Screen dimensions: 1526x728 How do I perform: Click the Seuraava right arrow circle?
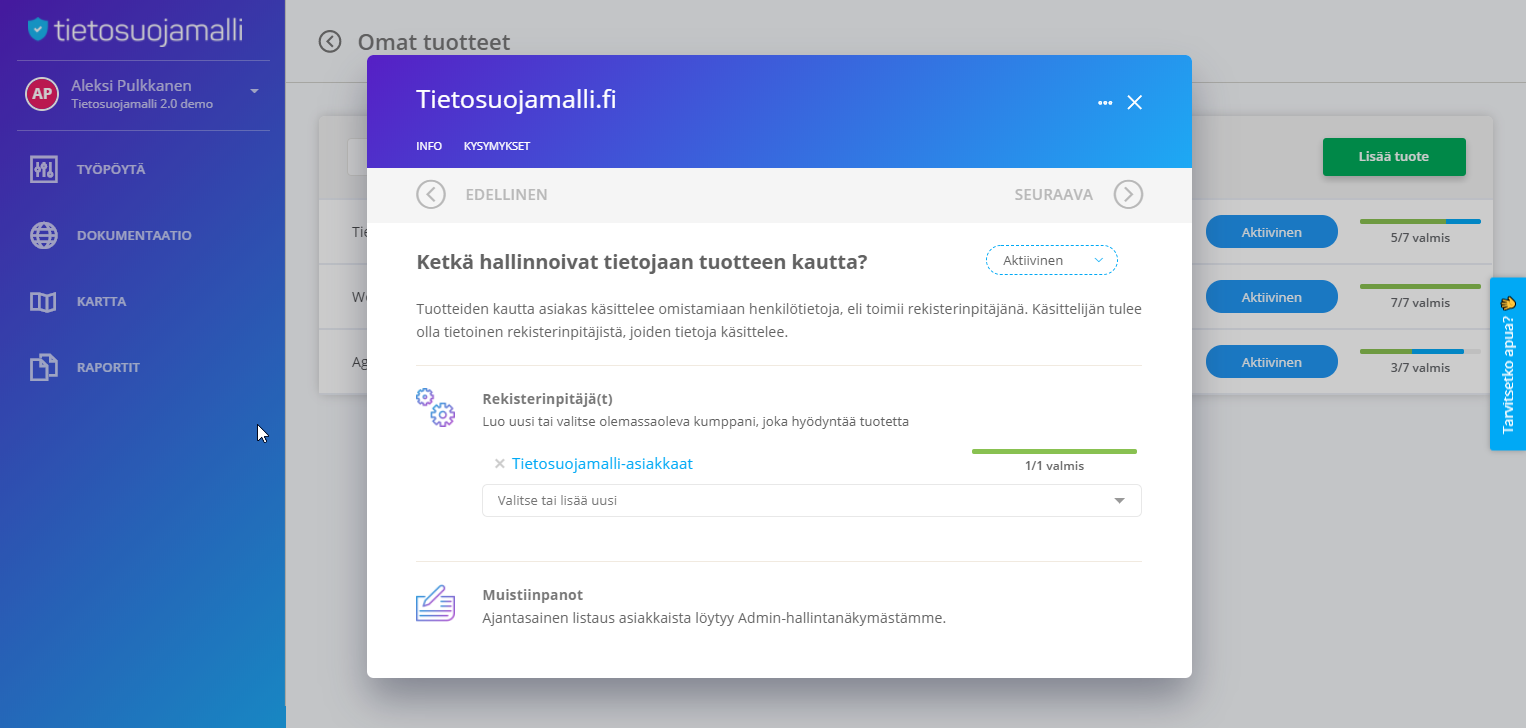click(1128, 194)
